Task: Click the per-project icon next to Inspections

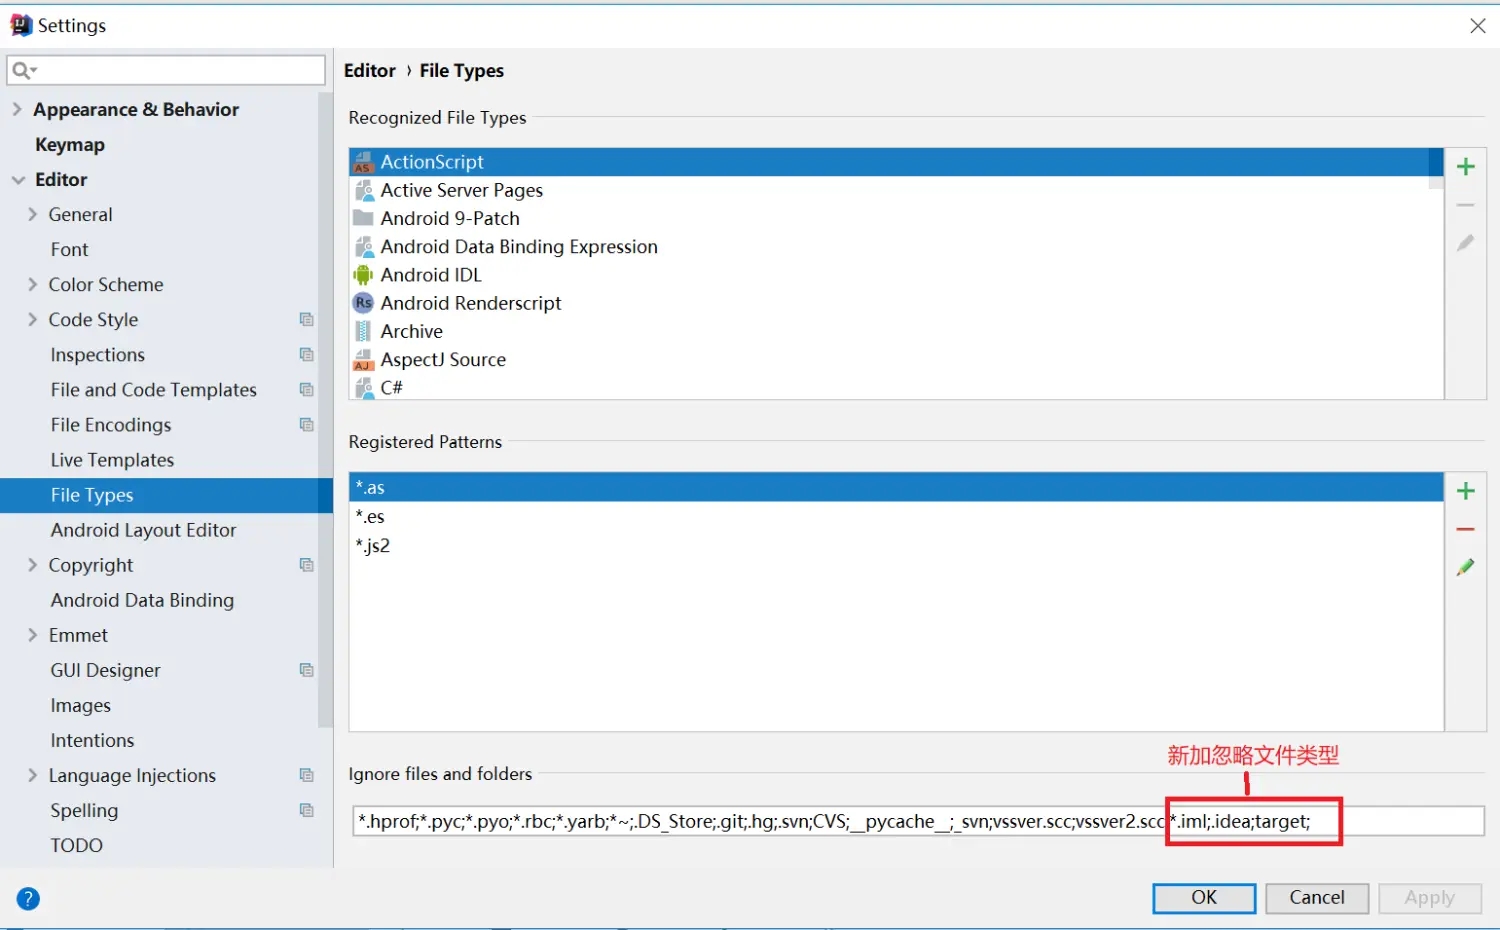Action: 307,355
